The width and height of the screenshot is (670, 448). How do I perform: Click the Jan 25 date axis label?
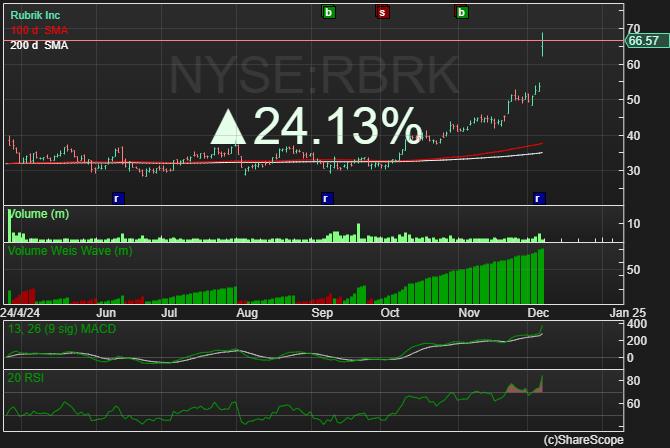point(628,313)
